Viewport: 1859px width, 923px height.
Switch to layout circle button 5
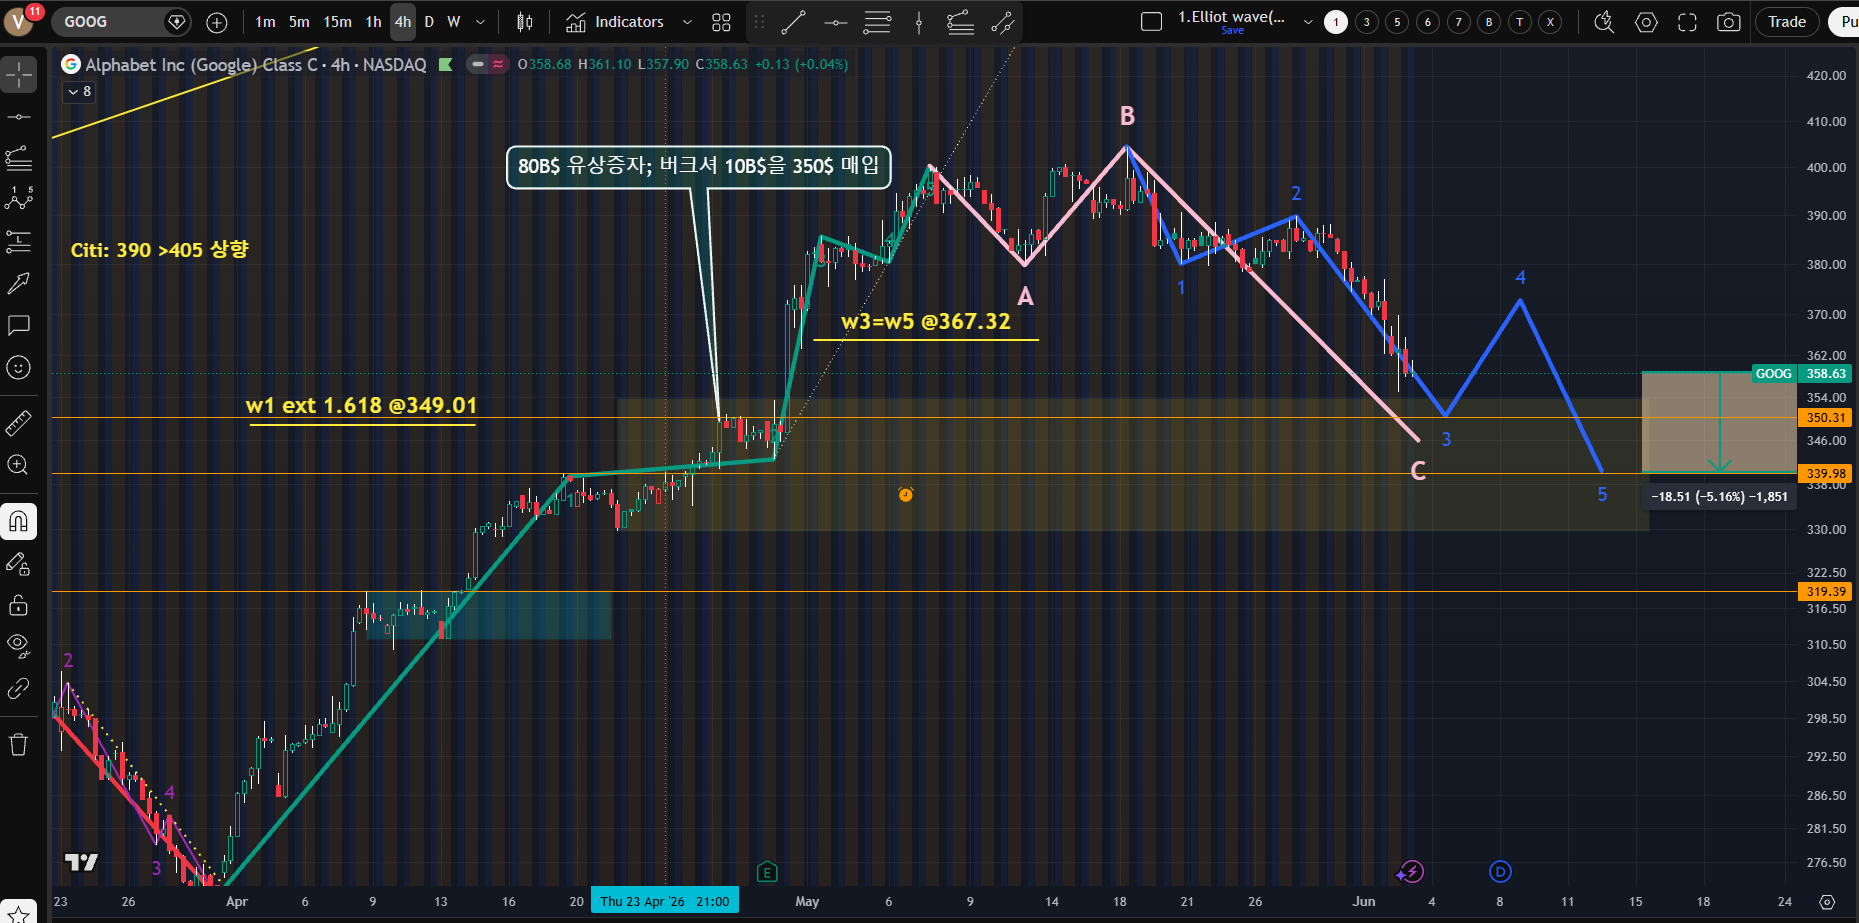(x=1398, y=22)
